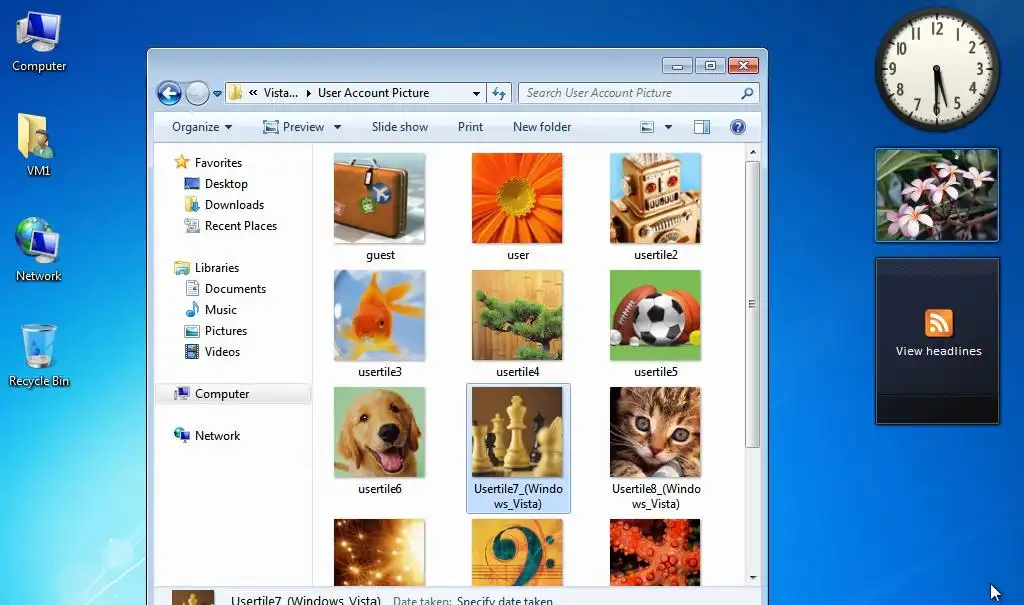The width and height of the screenshot is (1024, 605).
Task: Click the Change your view icon
Action: point(647,127)
